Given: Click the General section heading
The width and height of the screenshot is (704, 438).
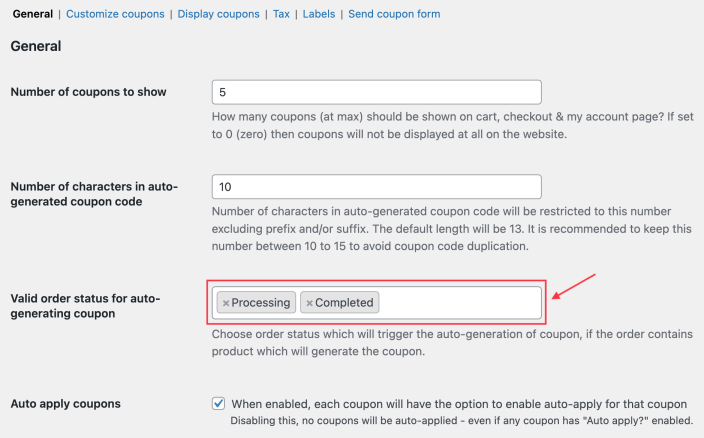Looking at the screenshot, I should pyautogui.click(x=36, y=46).
